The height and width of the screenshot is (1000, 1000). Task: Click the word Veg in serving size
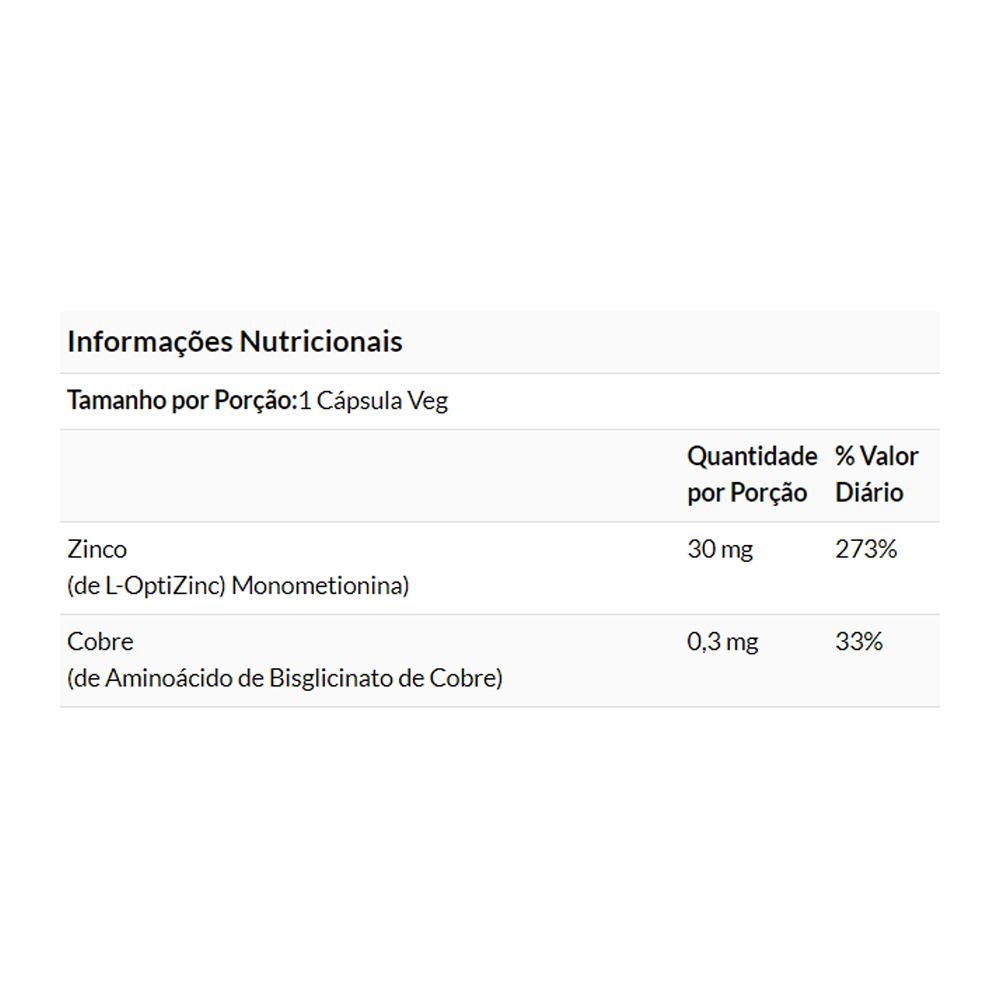[430, 402]
